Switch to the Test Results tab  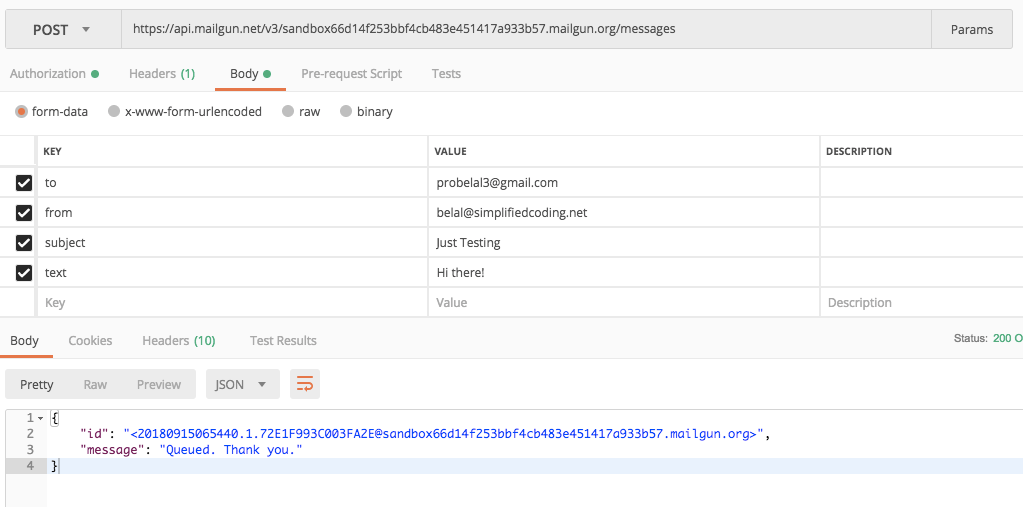coord(283,341)
